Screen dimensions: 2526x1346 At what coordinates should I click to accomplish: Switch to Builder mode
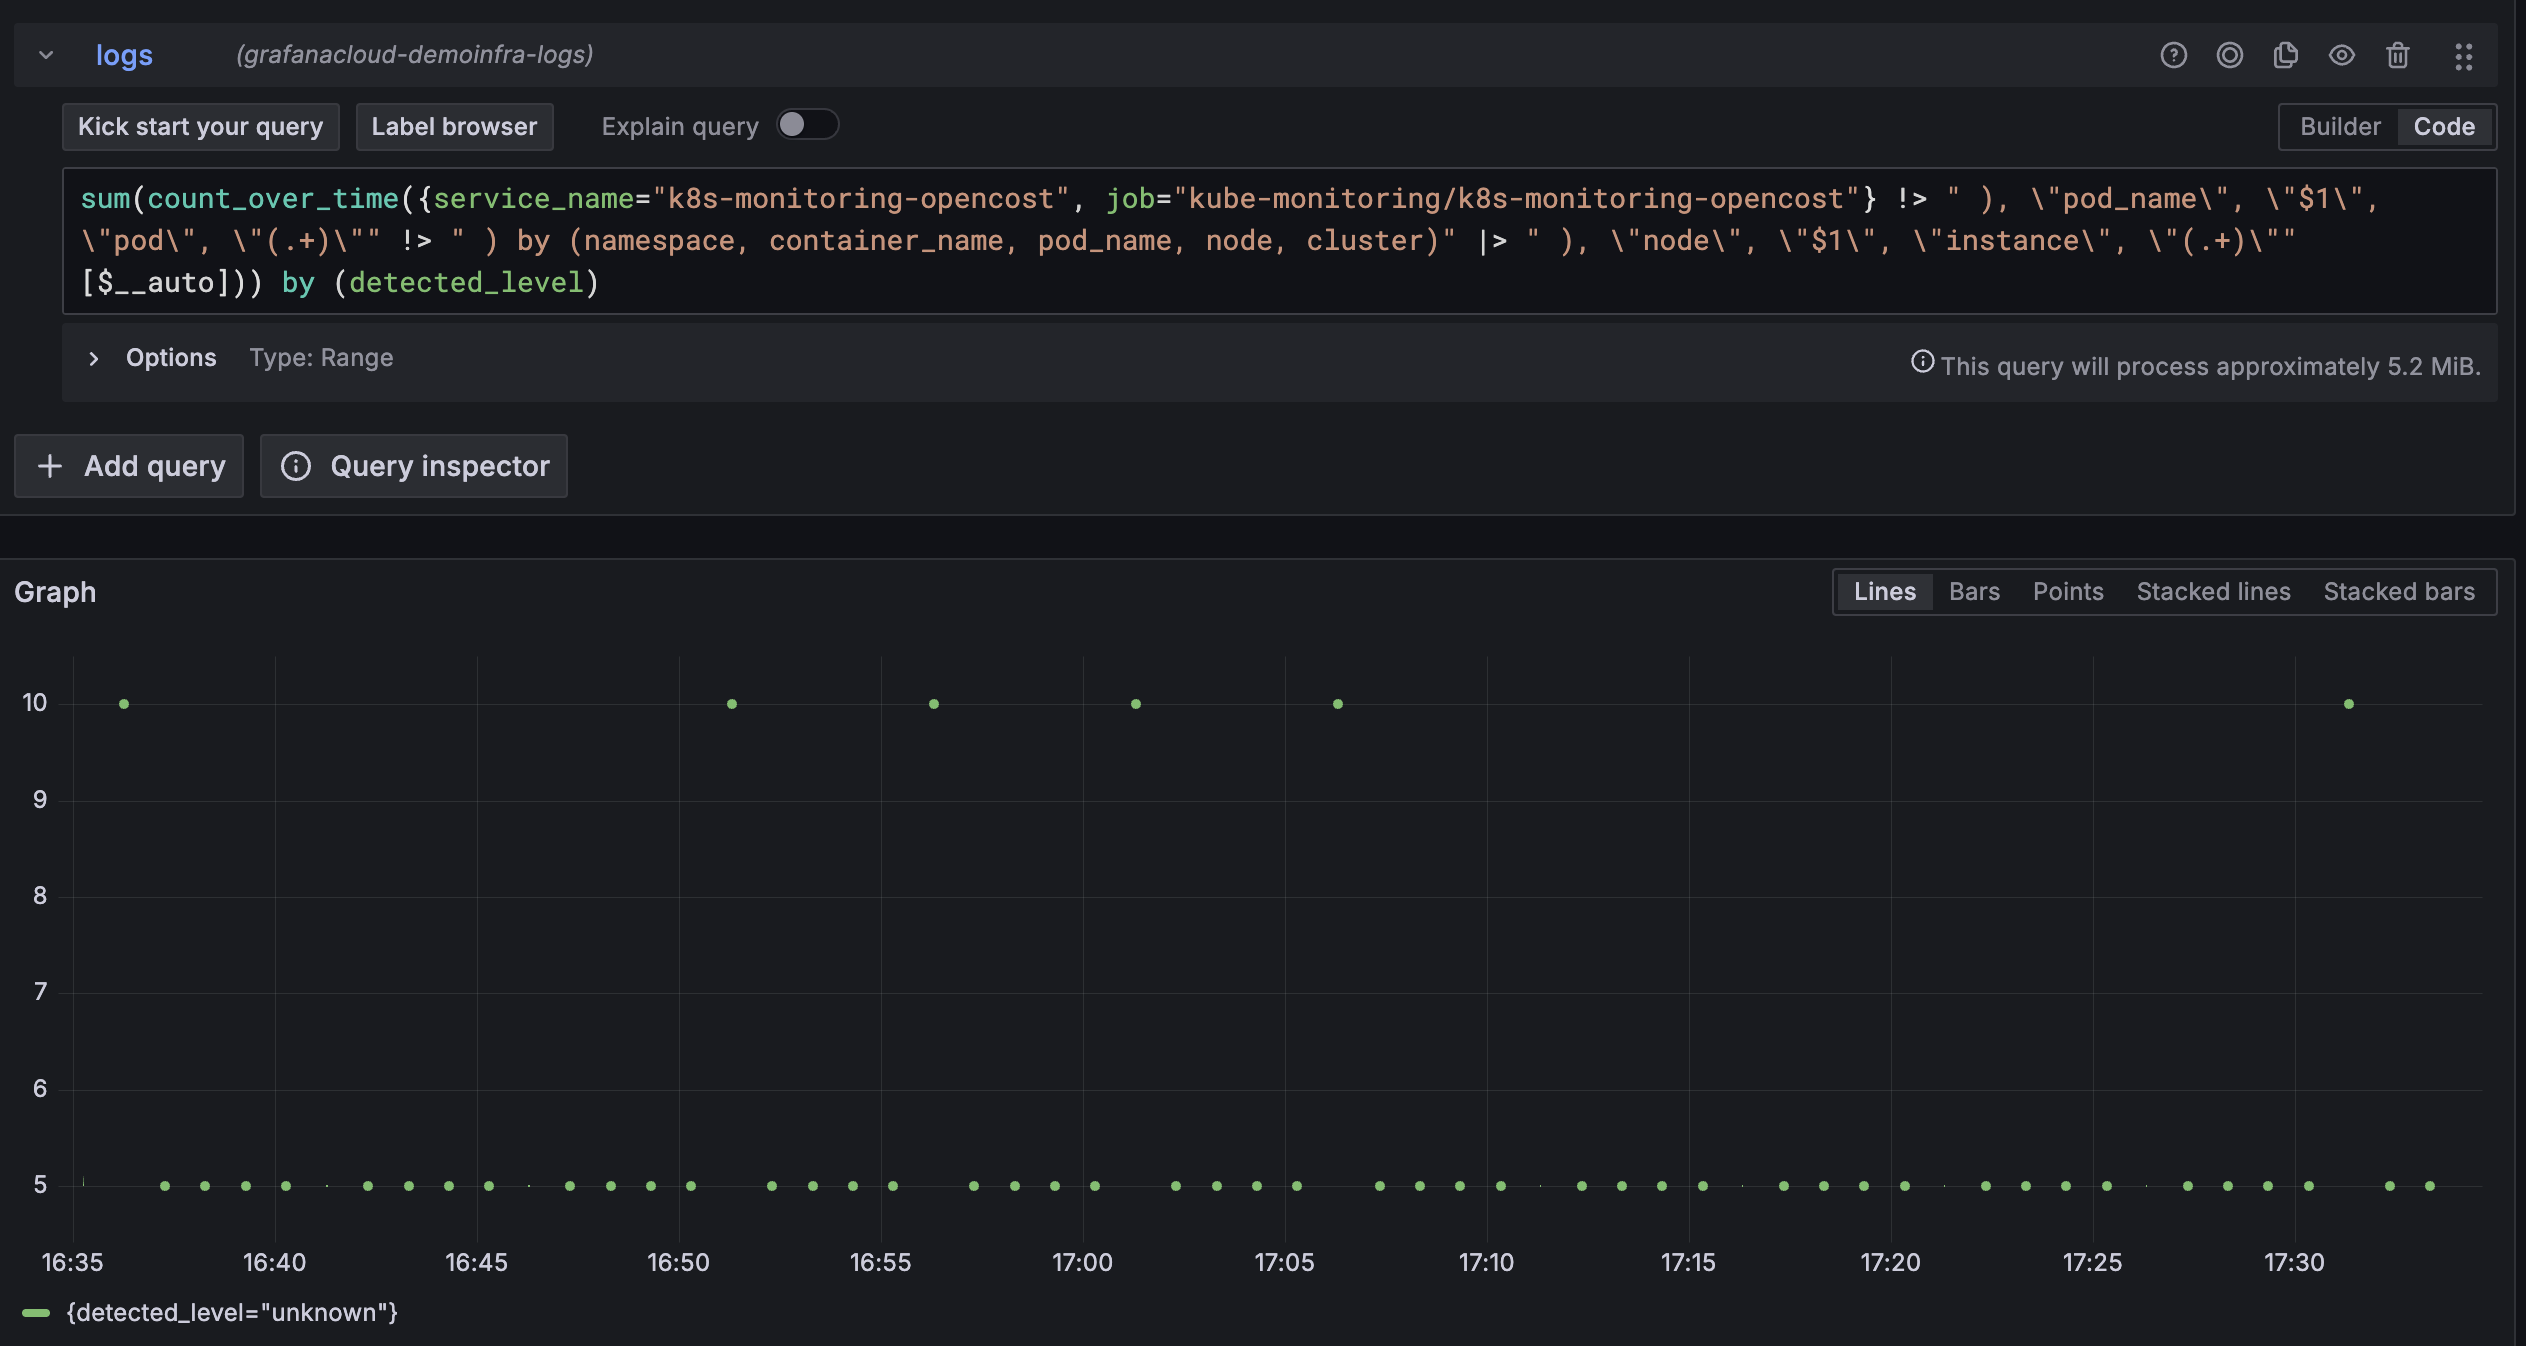click(x=2340, y=126)
